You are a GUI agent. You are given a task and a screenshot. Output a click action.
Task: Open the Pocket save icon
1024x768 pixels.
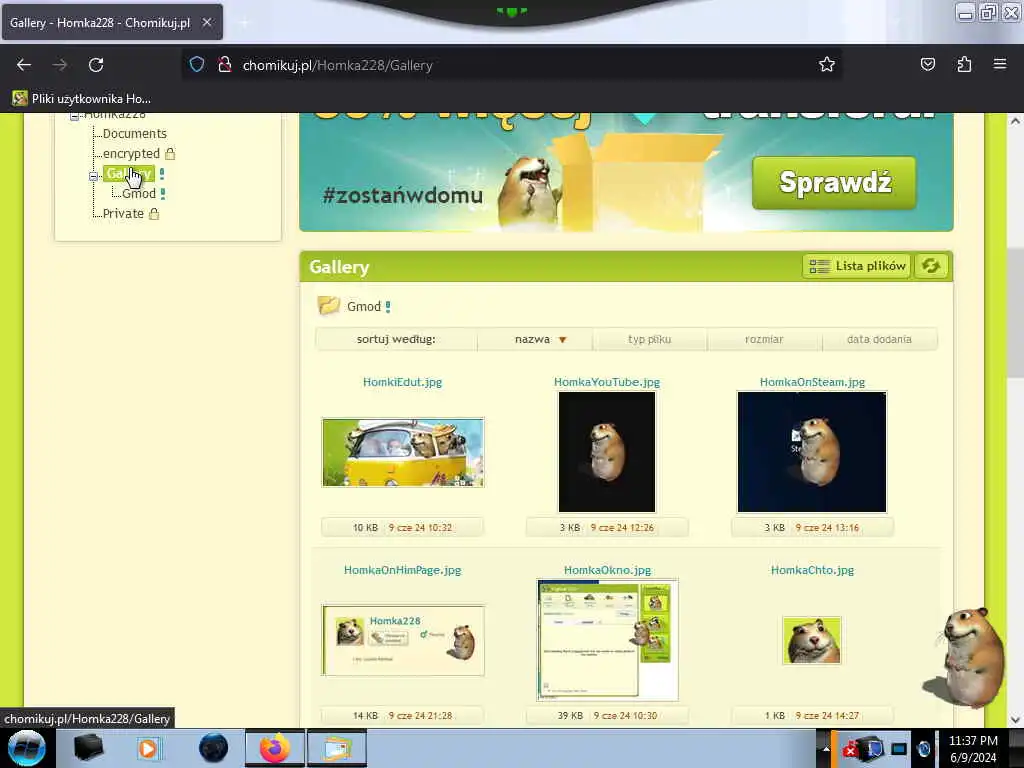[x=927, y=65]
